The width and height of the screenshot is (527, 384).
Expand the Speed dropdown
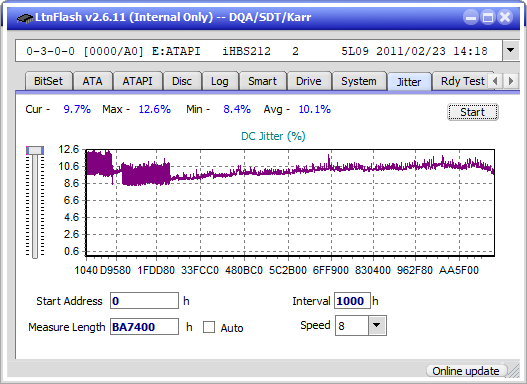coord(377,325)
